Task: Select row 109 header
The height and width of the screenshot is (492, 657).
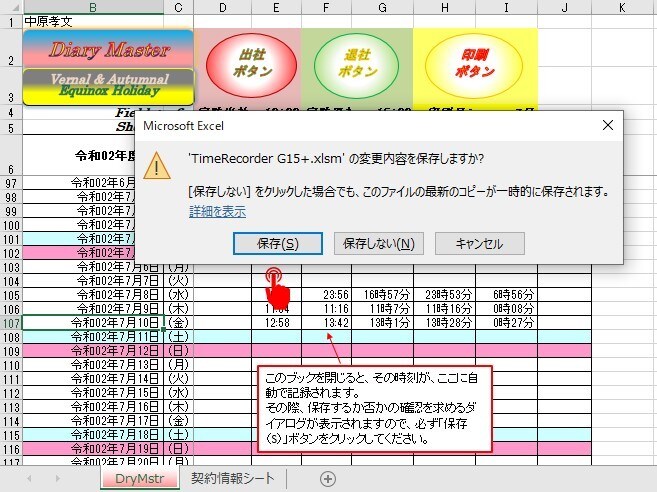Action: click(x=11, y=351)
